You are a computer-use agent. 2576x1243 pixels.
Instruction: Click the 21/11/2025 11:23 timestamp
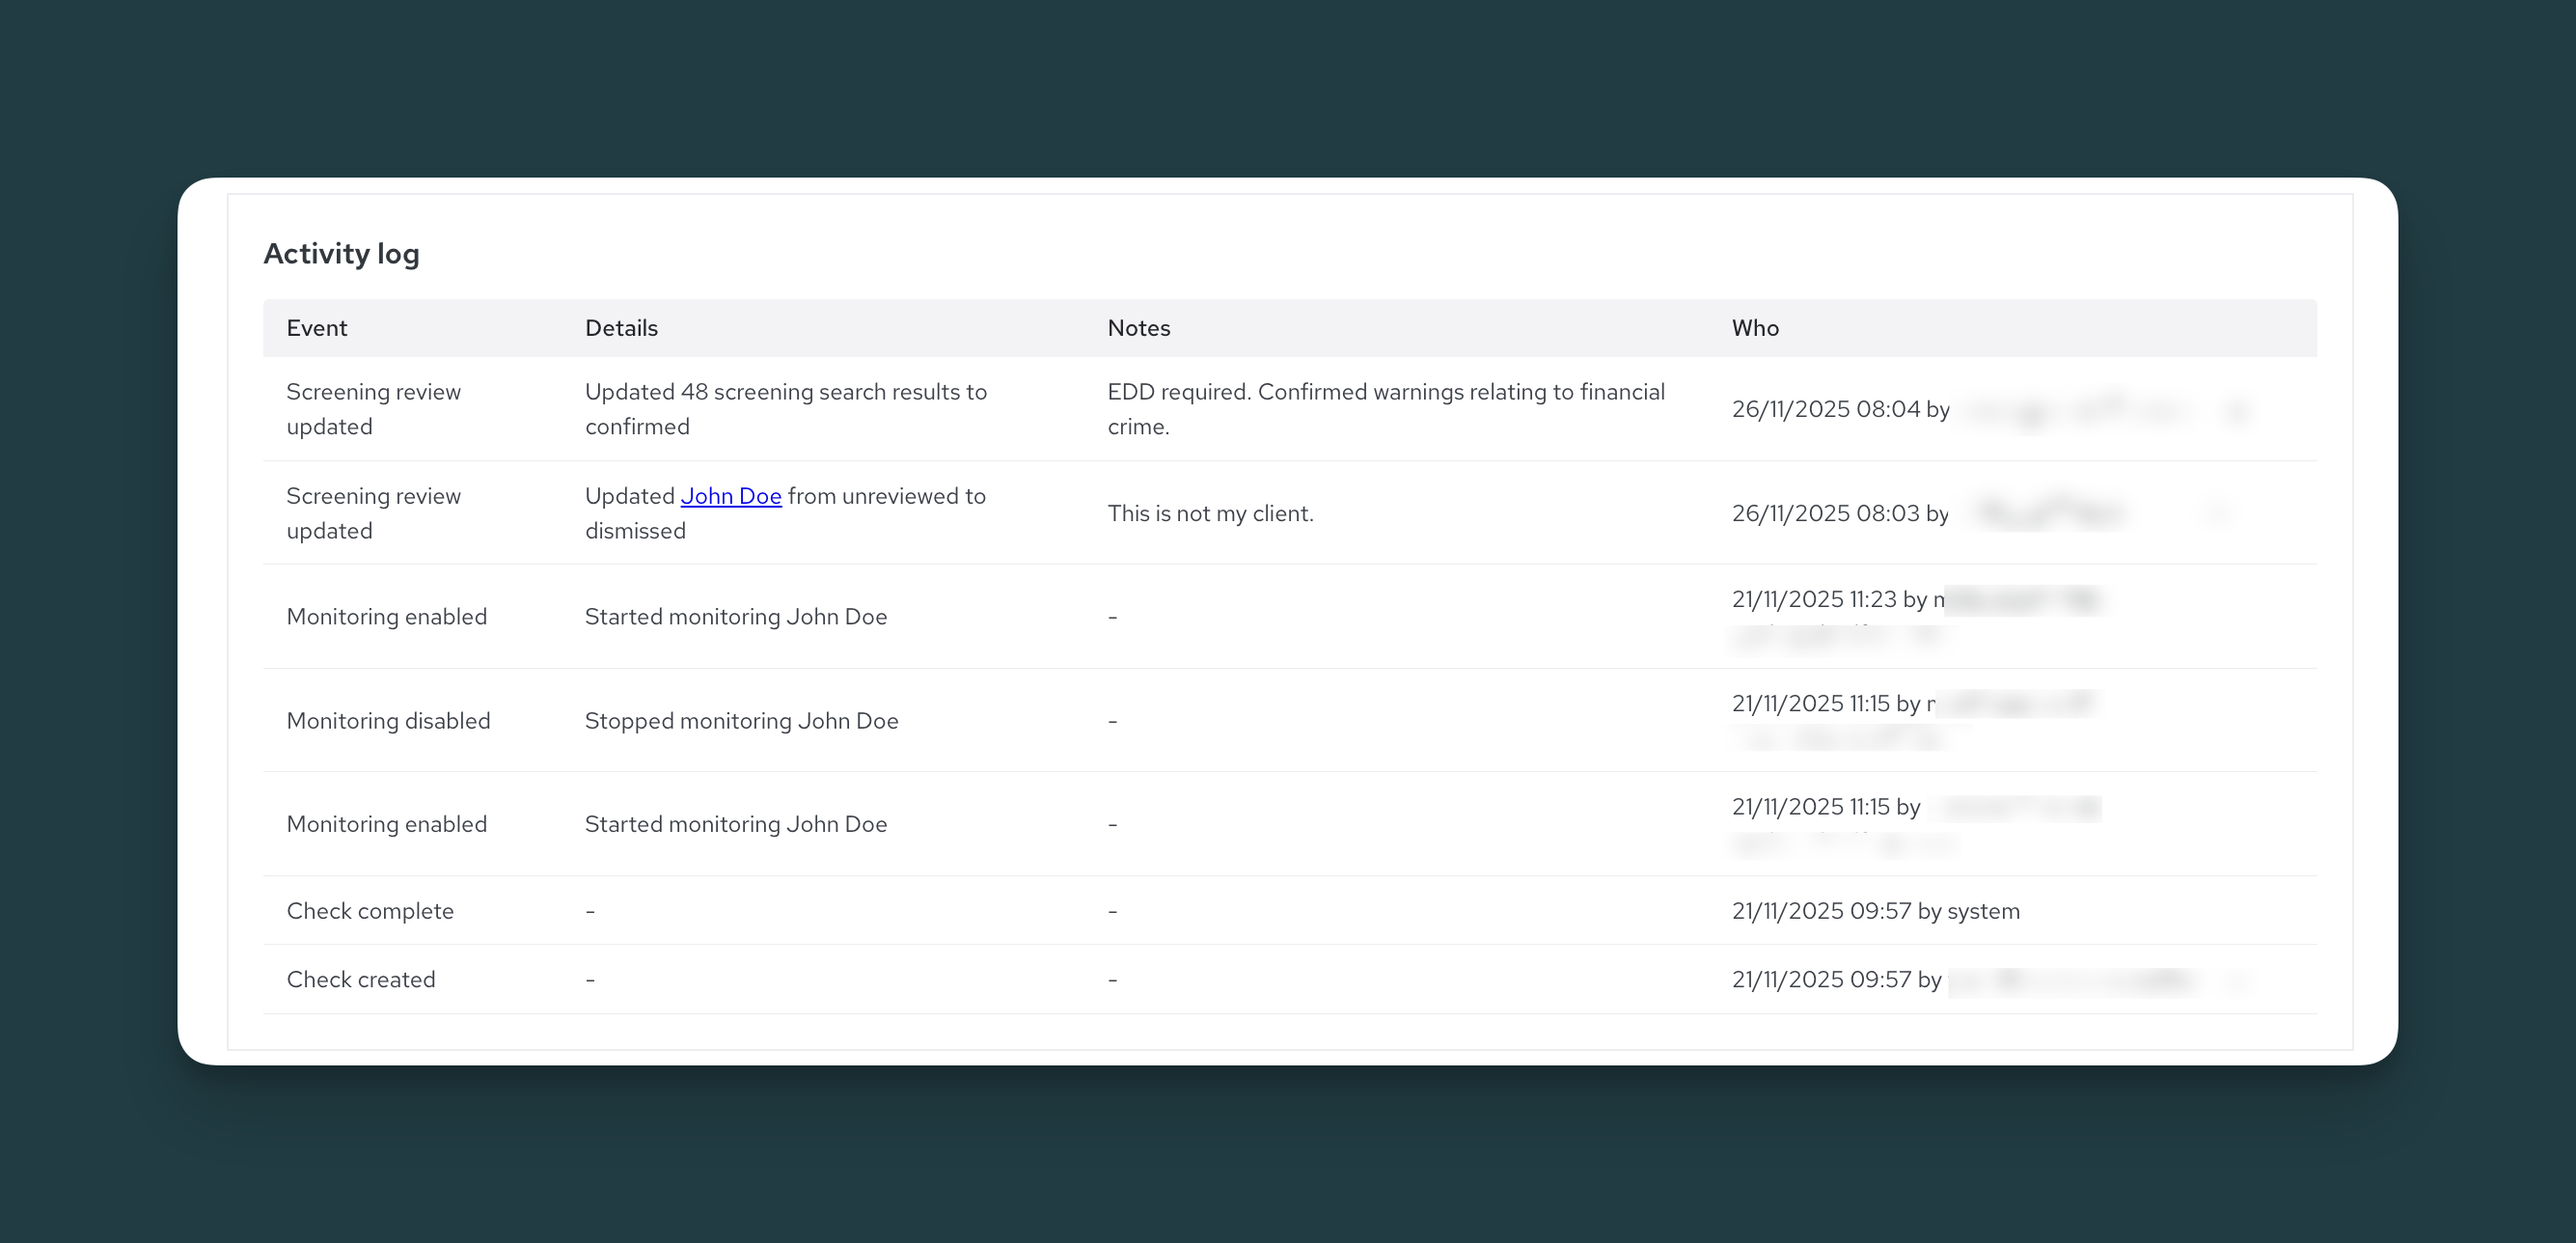click(1814, 599)
